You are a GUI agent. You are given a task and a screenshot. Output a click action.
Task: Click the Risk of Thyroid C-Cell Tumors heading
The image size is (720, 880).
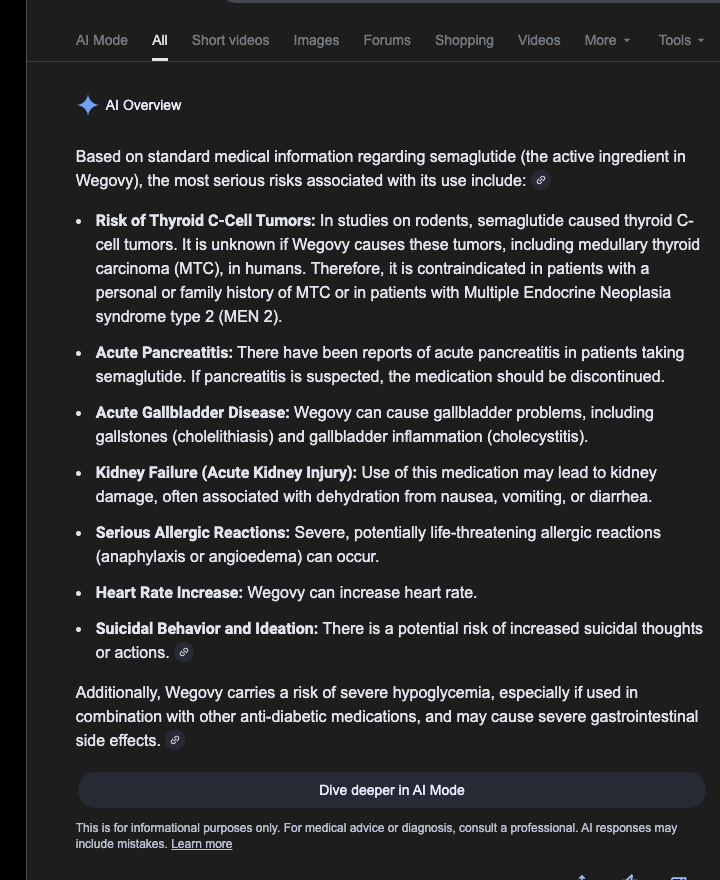tap(205, 221)
